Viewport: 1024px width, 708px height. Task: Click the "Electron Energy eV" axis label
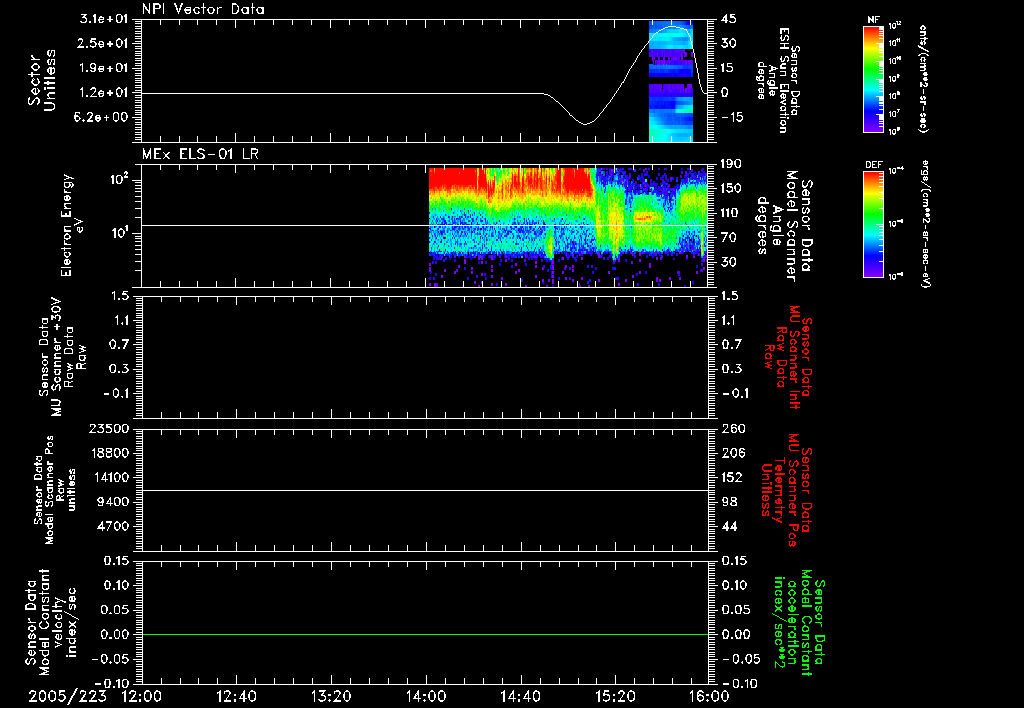[x=72, y=225]
